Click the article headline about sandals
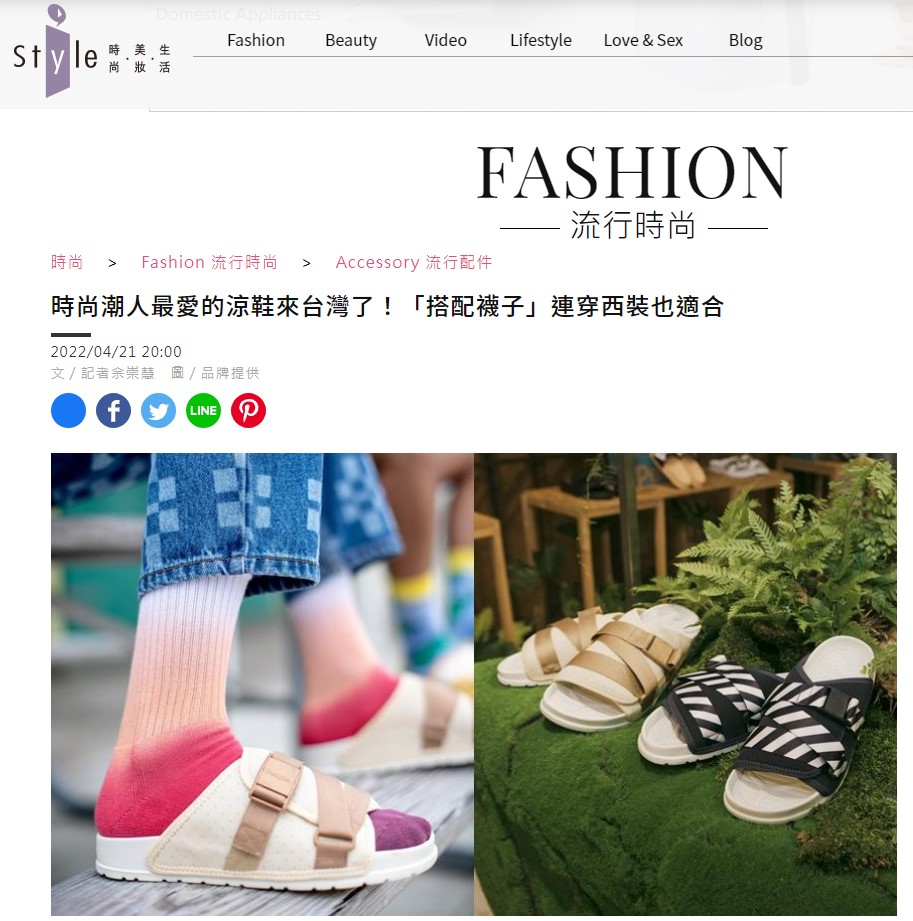The image size is (913, 921). point(387,307)
